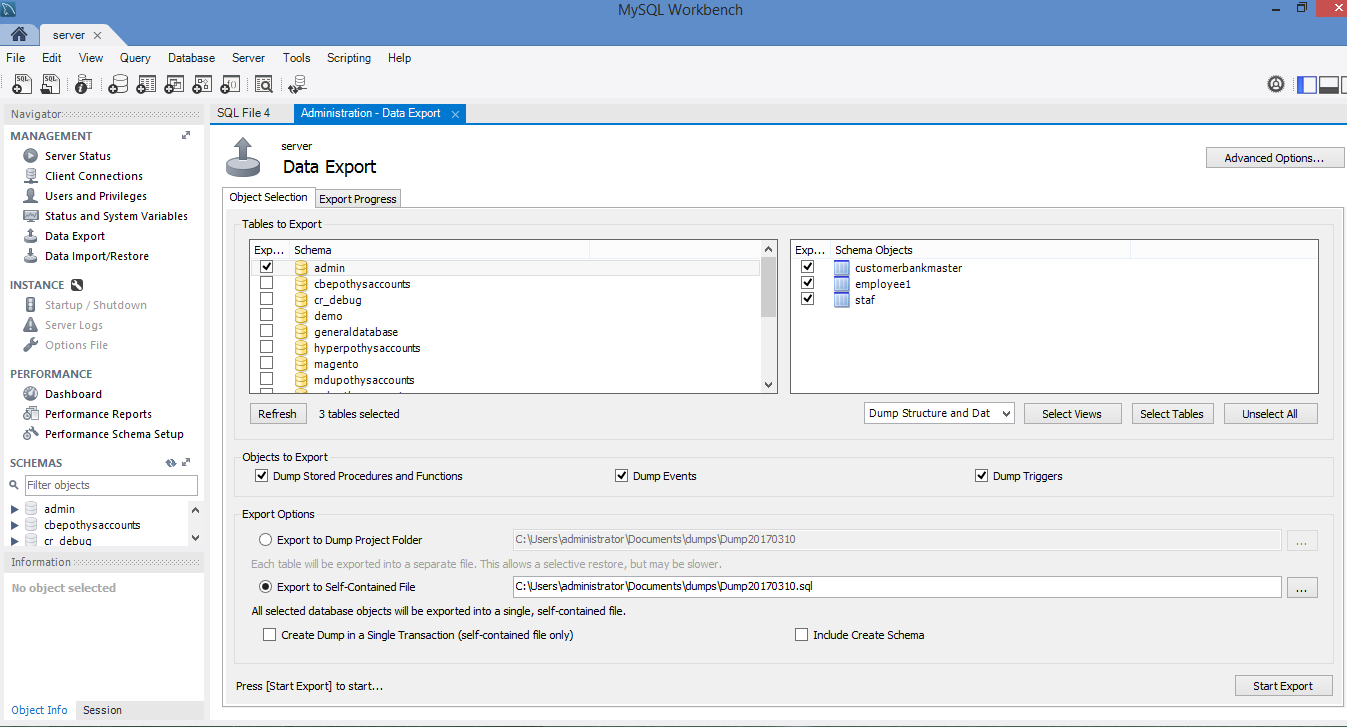Switch to the Session tab

click(x=102, y=710)
